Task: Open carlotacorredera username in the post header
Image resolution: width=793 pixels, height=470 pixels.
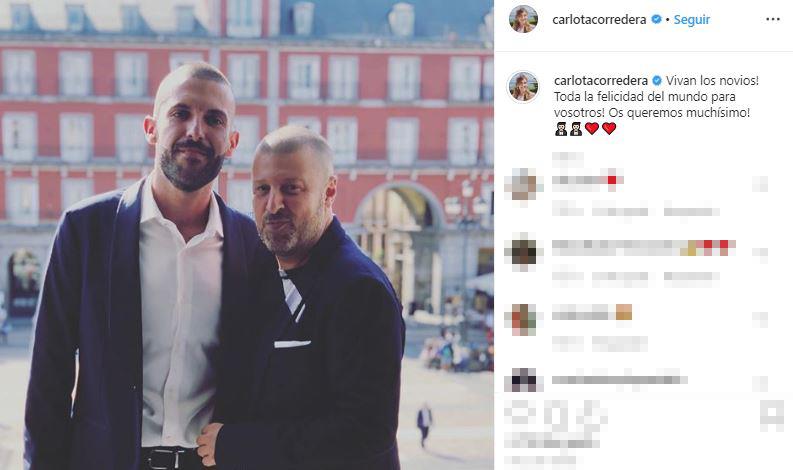Action: (599, 20)
